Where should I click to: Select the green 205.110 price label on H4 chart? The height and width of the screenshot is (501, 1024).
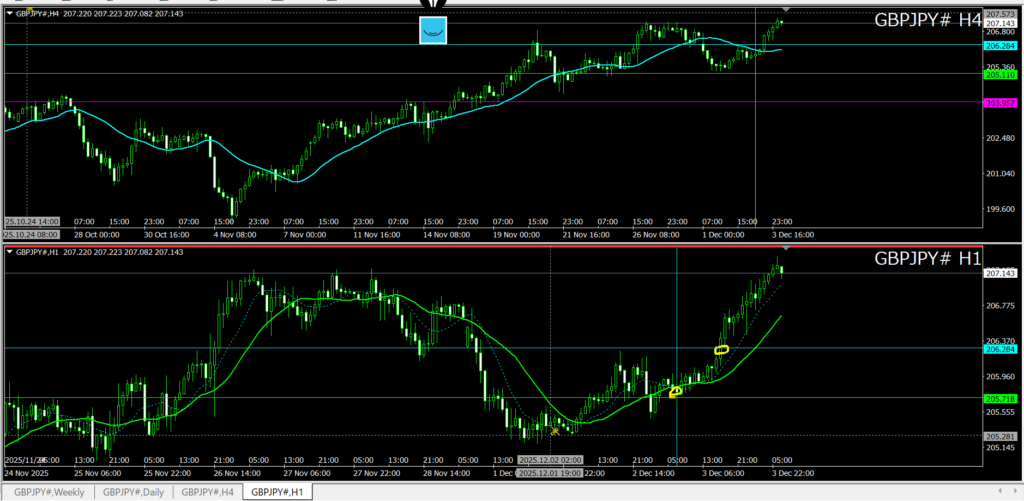[1000, 74]
